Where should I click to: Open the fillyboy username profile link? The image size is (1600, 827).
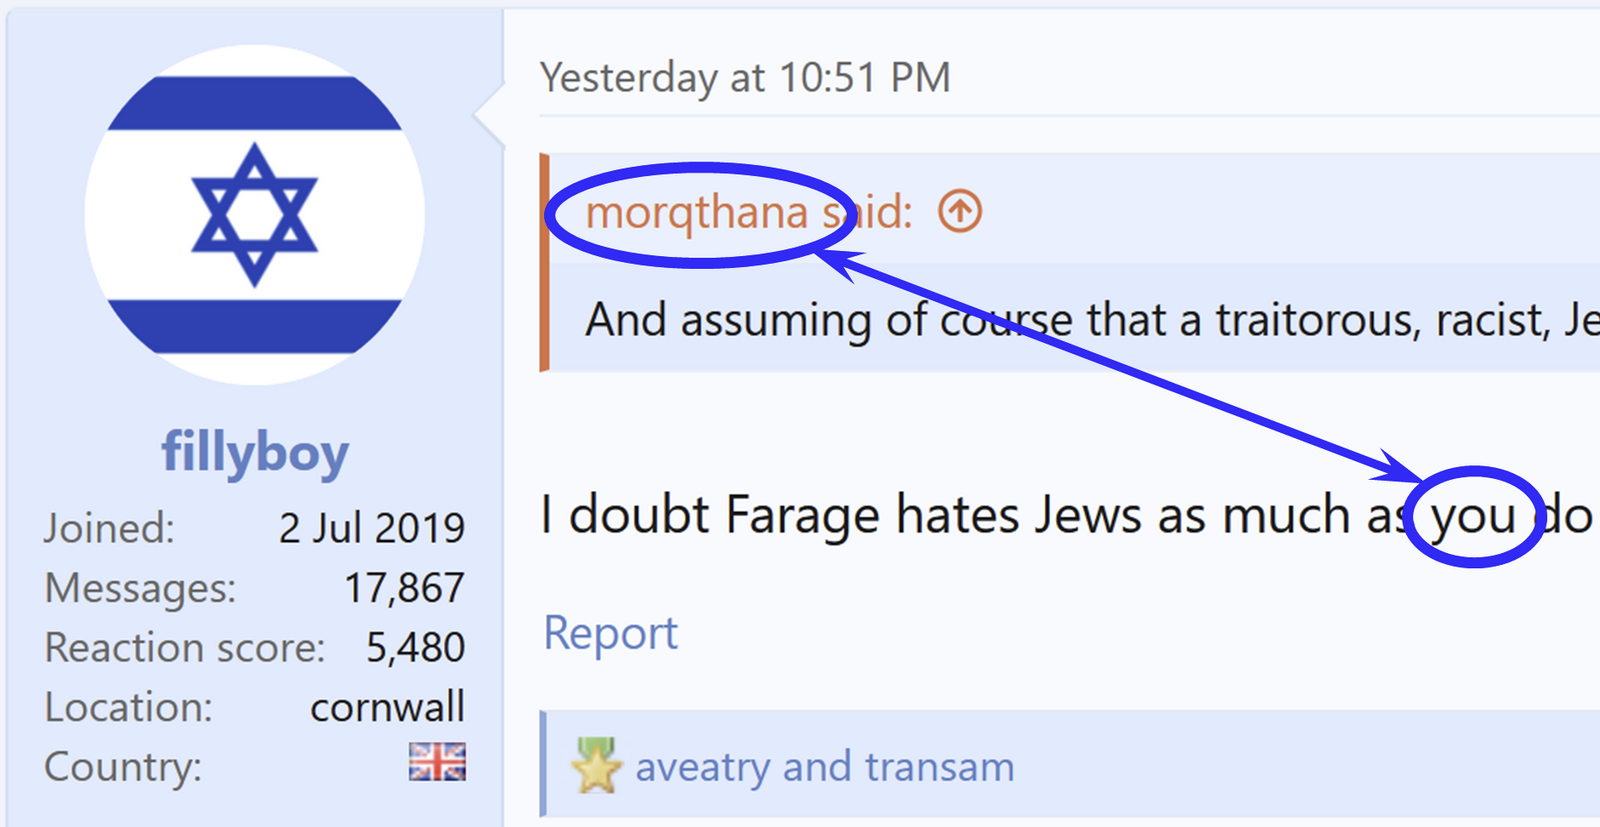(x=255, y=453)
